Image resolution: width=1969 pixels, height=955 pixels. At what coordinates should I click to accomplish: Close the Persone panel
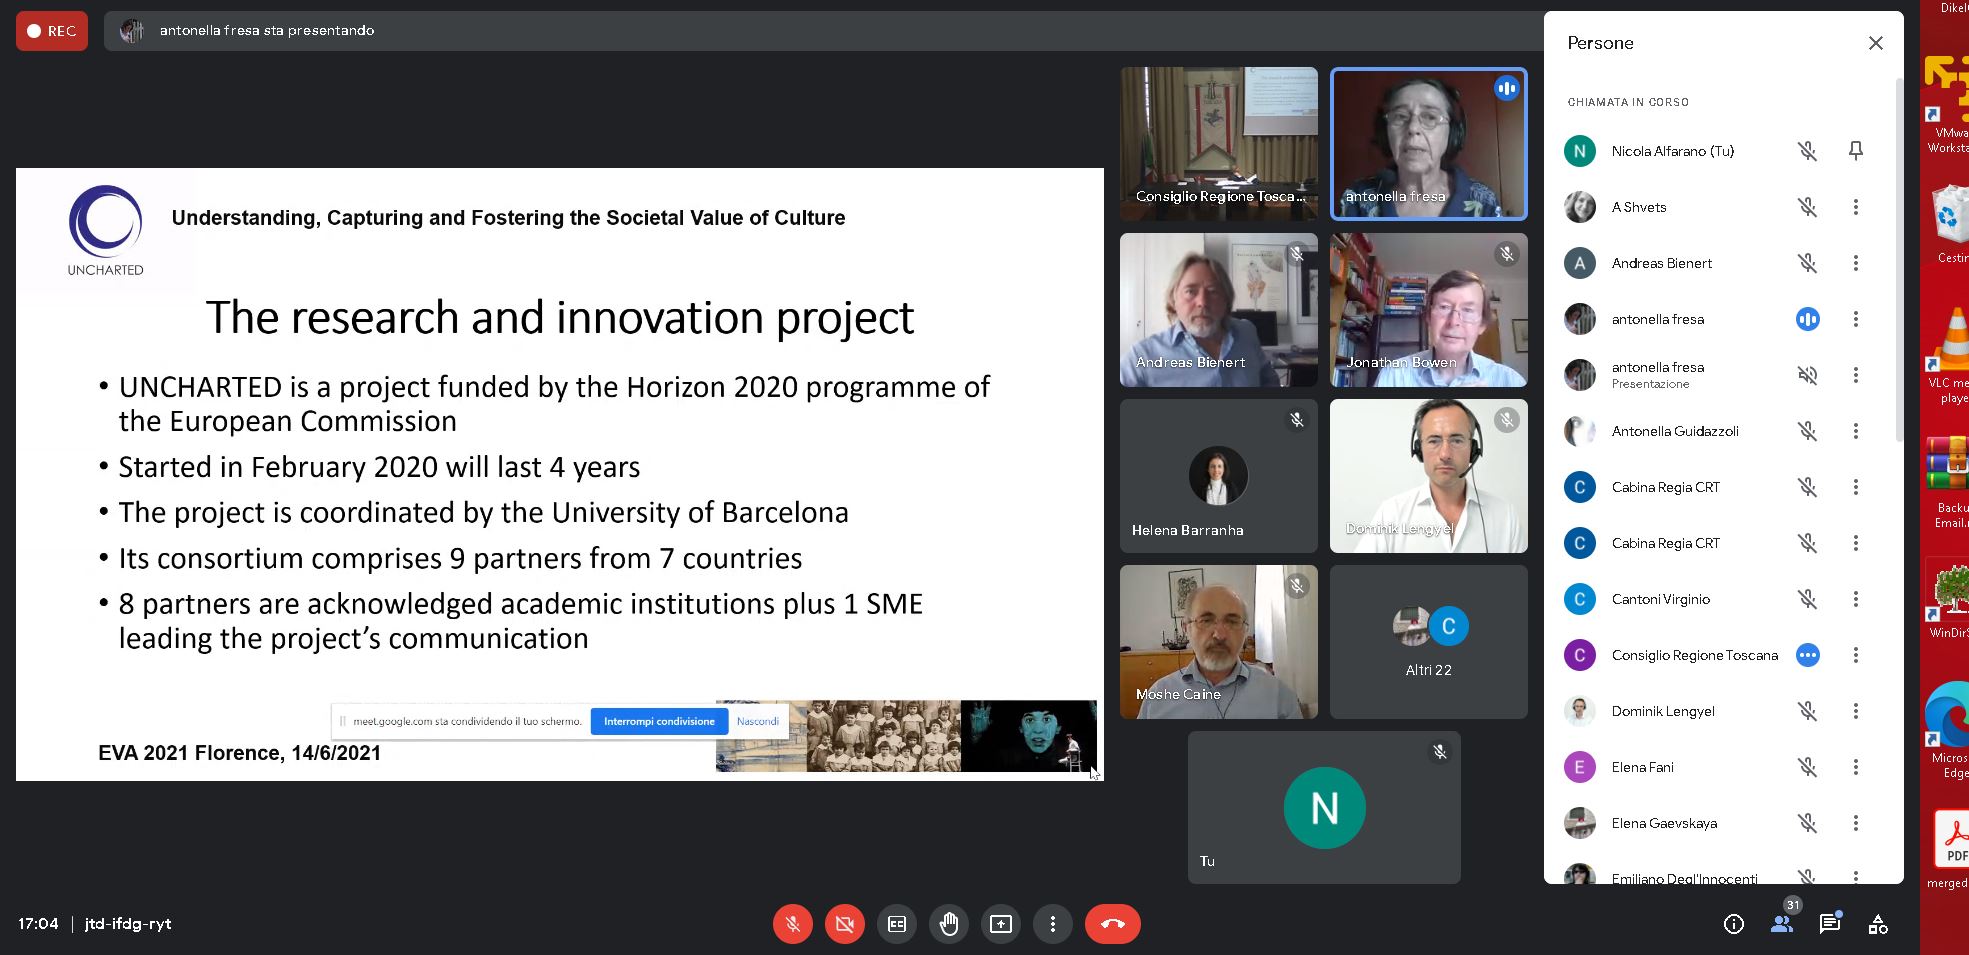click(x=1876, y=43)
